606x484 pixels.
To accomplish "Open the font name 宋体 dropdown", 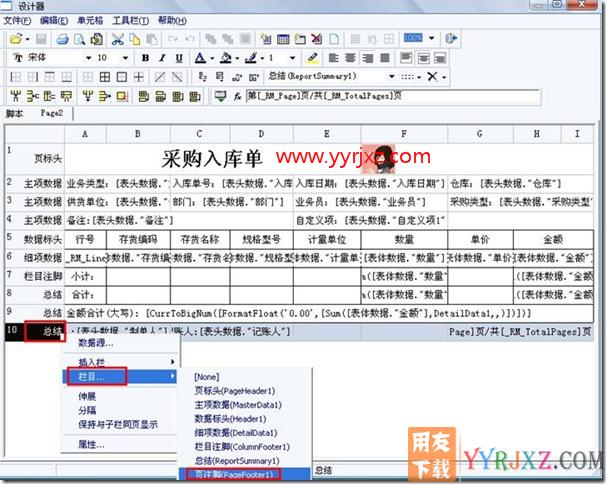I will [x=86, y=58].
